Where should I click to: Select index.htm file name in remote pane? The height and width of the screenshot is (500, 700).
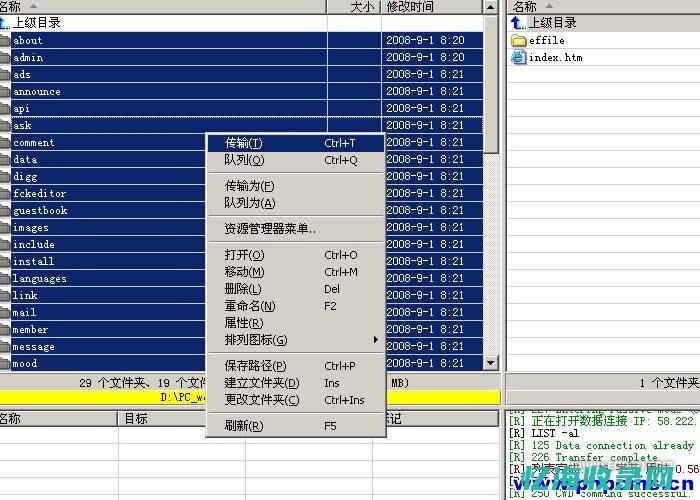click(556, 58)
